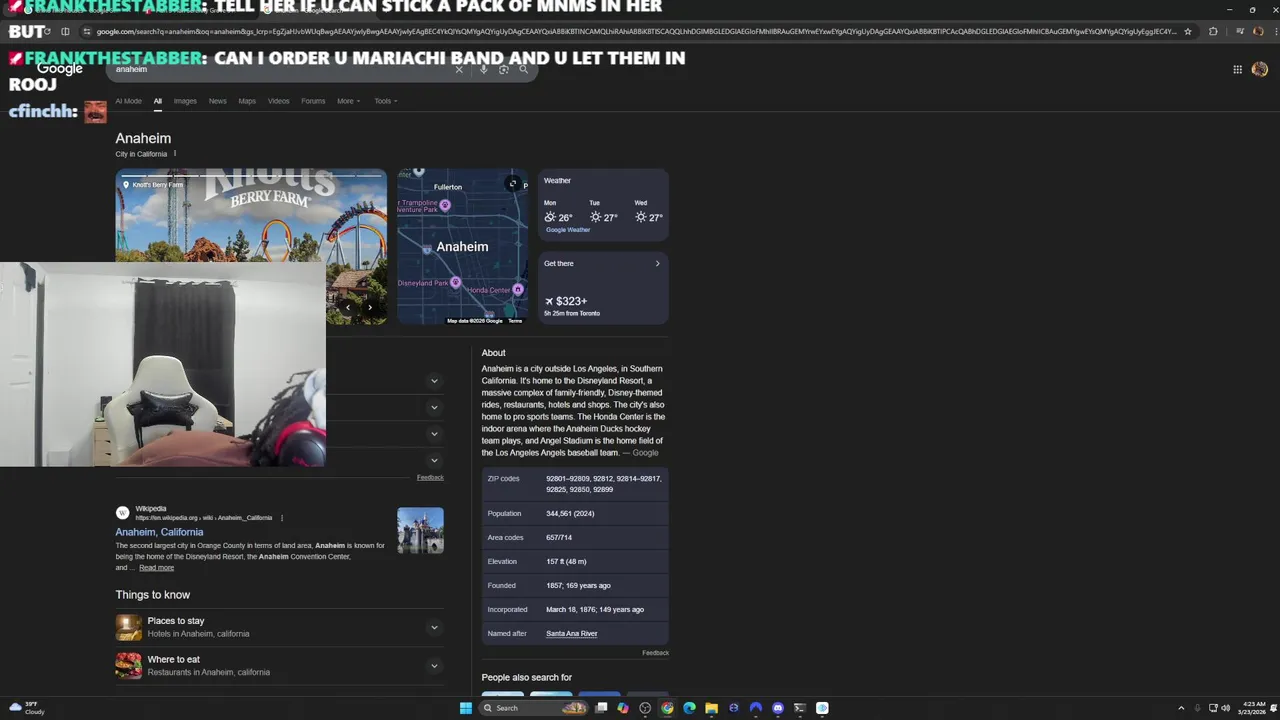Click the Area codes 657/714 value

click(x=559, y=537)
